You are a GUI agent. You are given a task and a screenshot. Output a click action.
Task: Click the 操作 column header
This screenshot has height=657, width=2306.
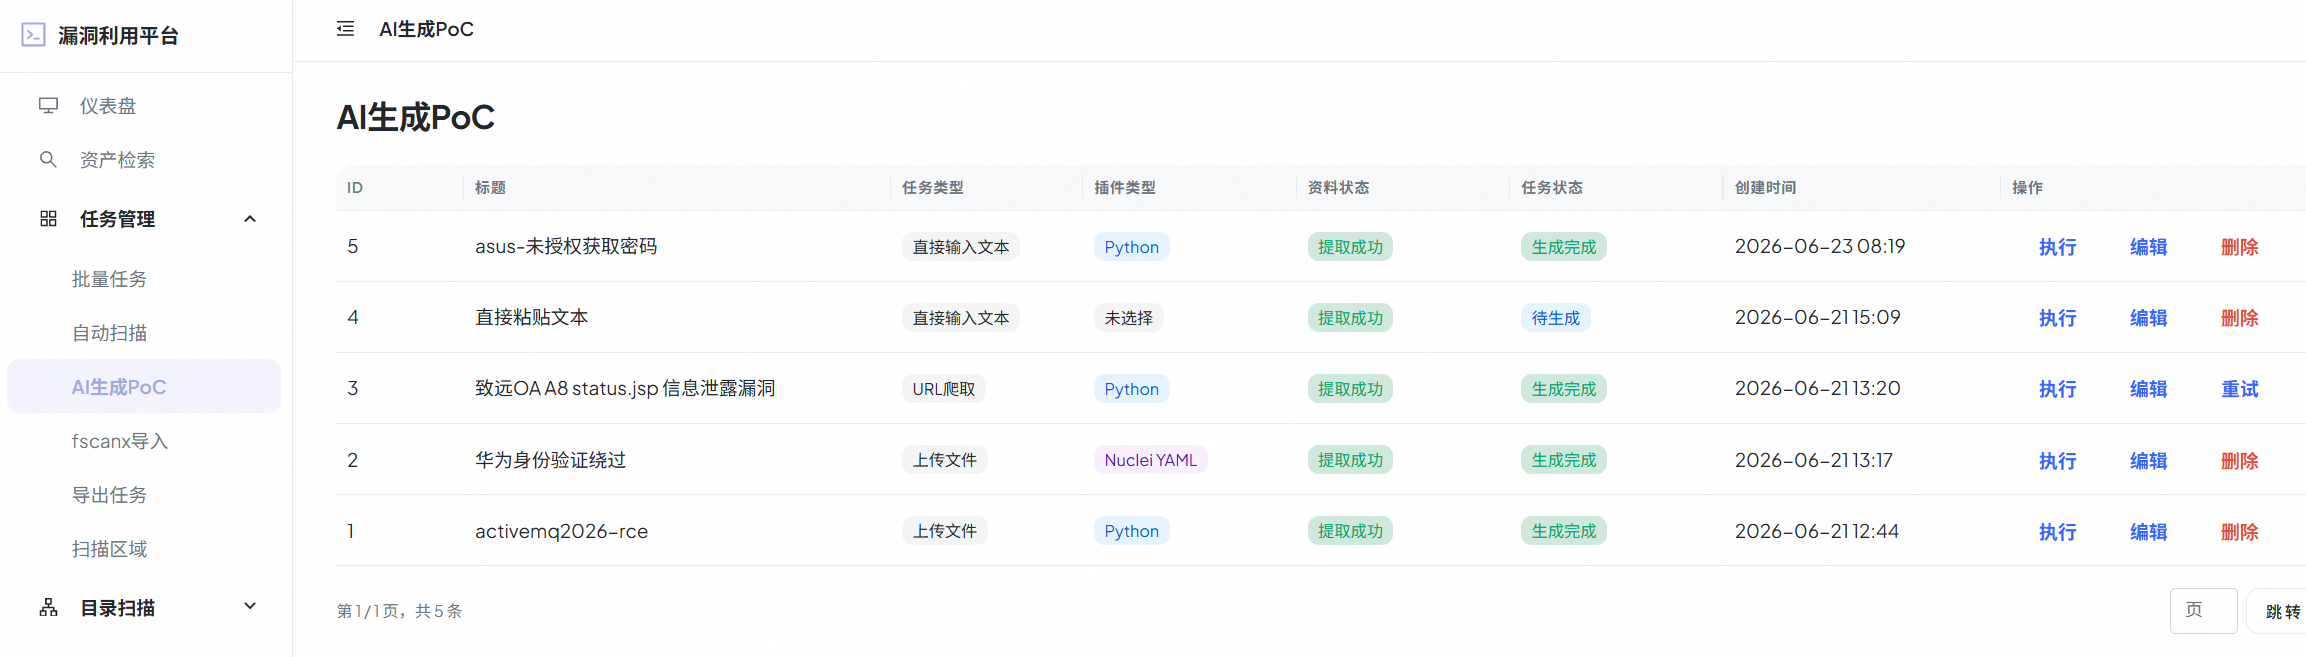click(x=2027, y=188)
